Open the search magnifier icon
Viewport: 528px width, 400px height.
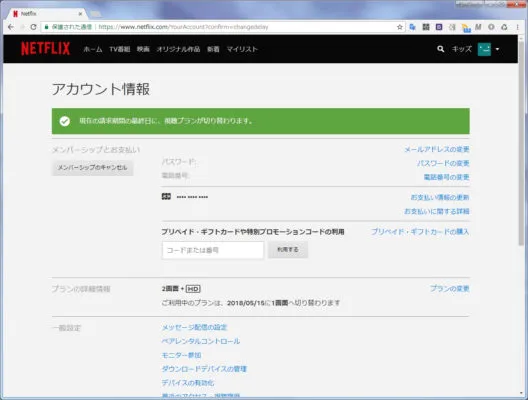[x=440, y=49]
